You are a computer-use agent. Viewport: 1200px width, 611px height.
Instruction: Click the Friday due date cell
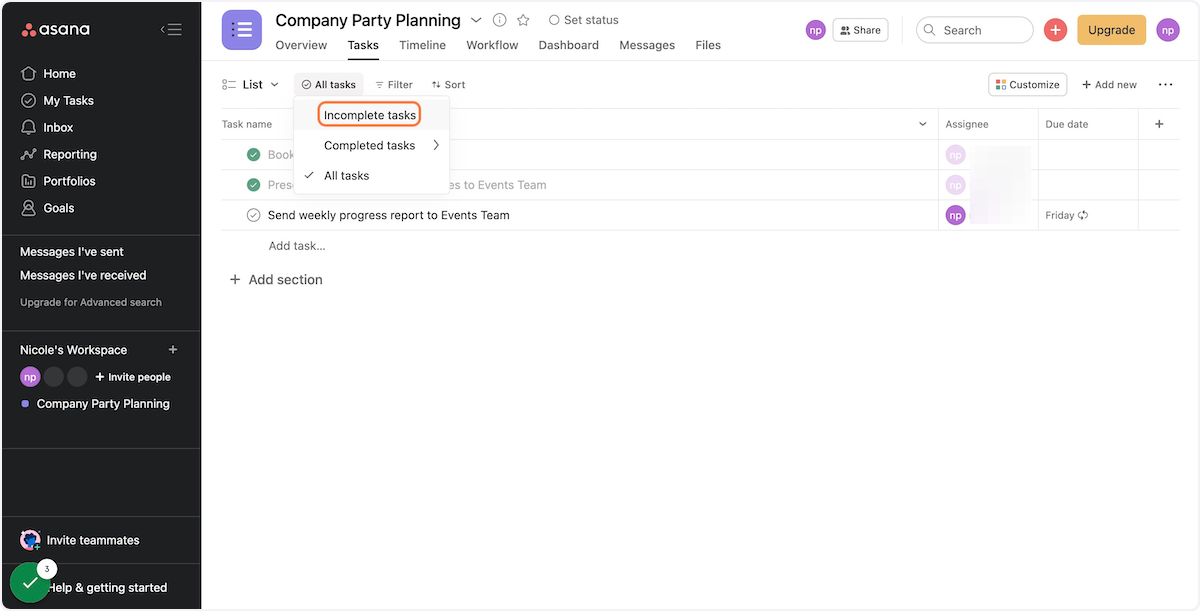point(1088,215)
